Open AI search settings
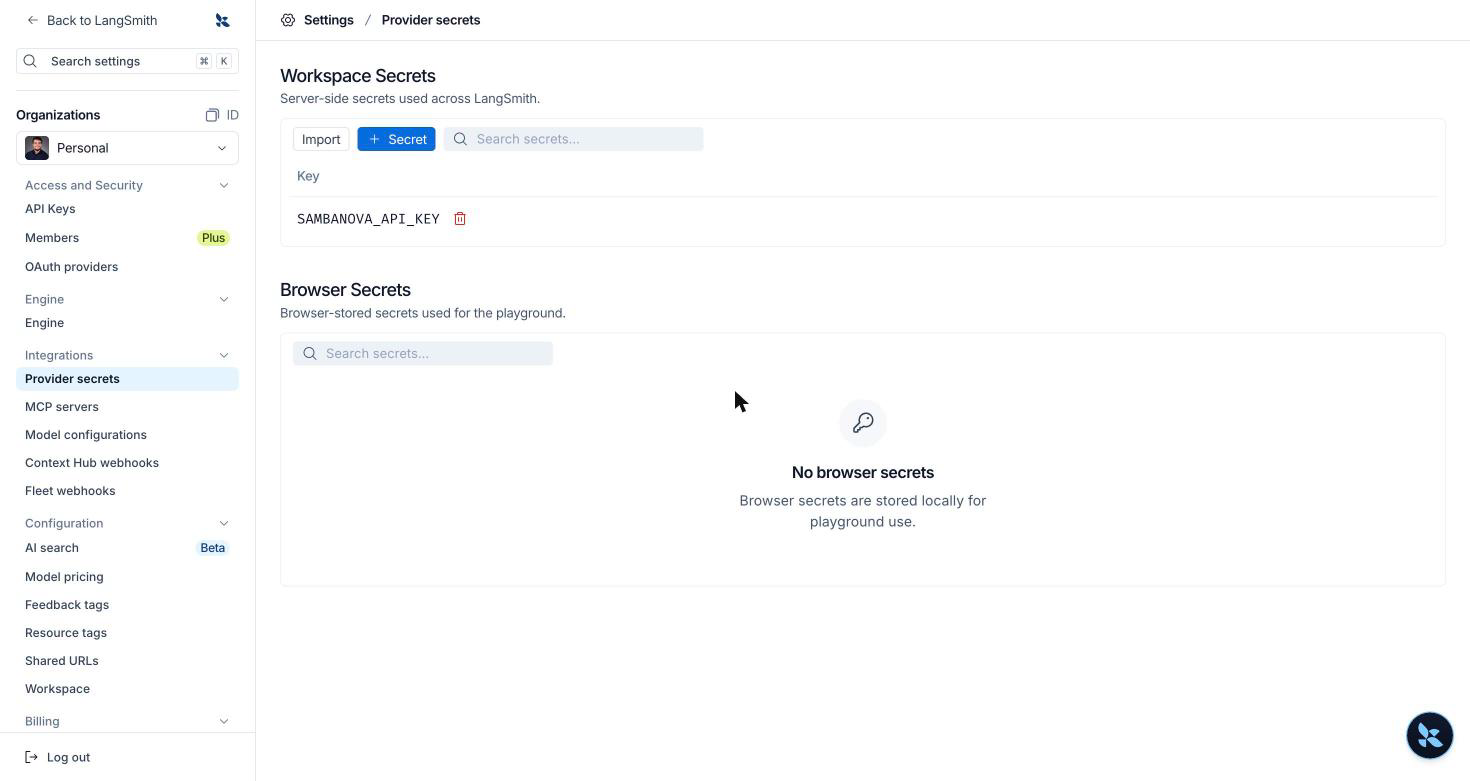This screenshot has height=781, width=1470. tap(127, 548)
